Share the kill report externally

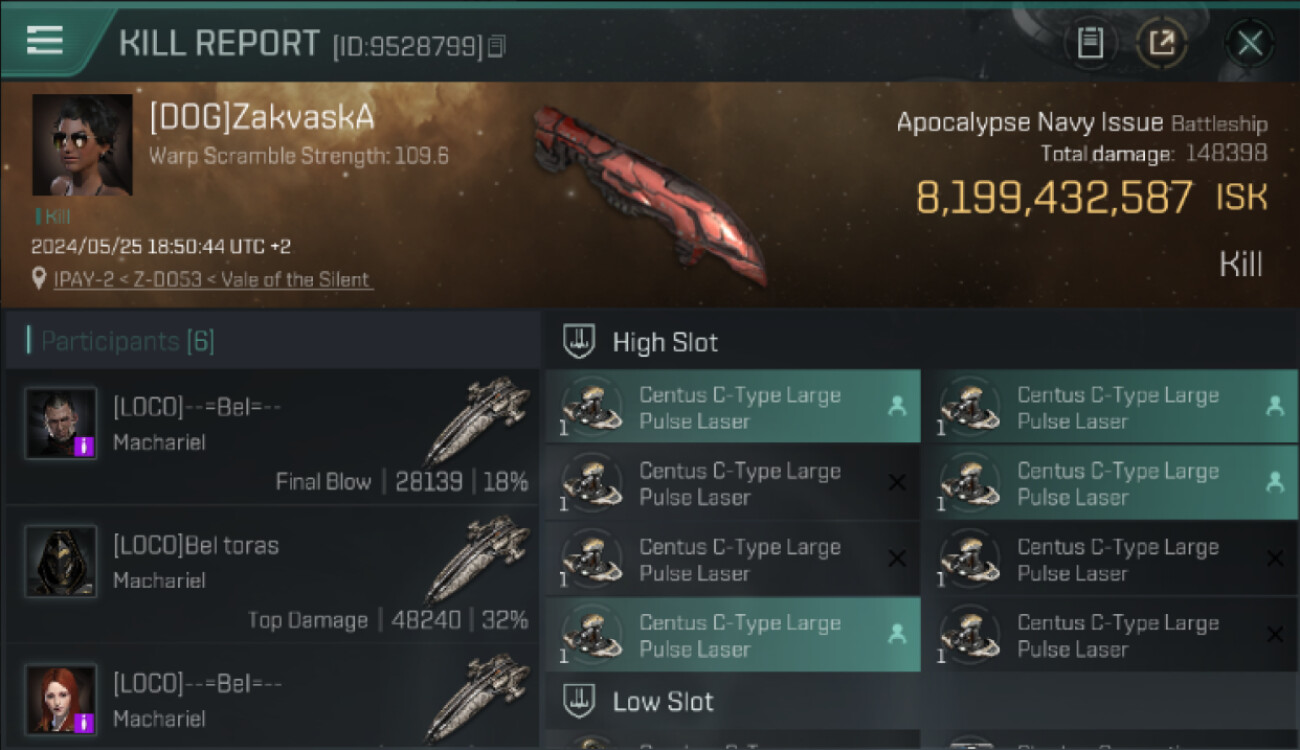point(1161,43)
